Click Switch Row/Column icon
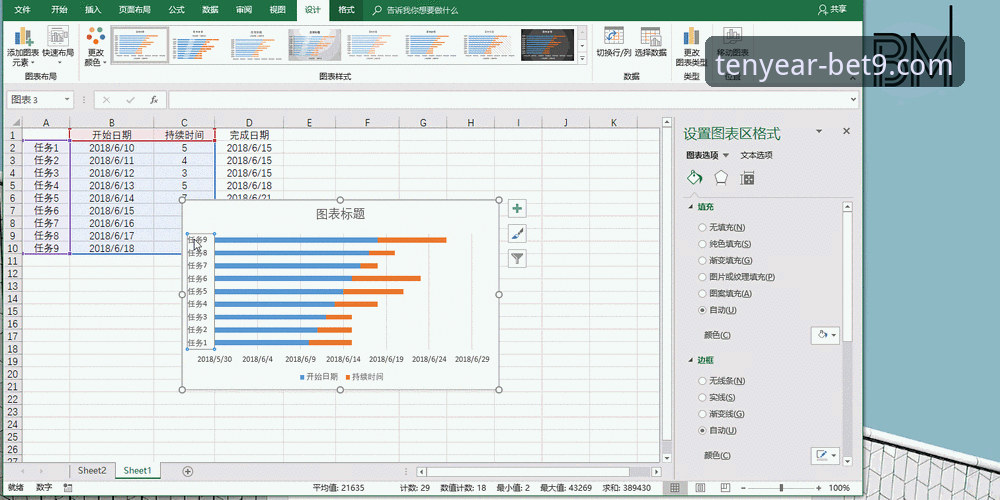The width and height of the screenshot is (1000, 500). click(x=614, y=36)
